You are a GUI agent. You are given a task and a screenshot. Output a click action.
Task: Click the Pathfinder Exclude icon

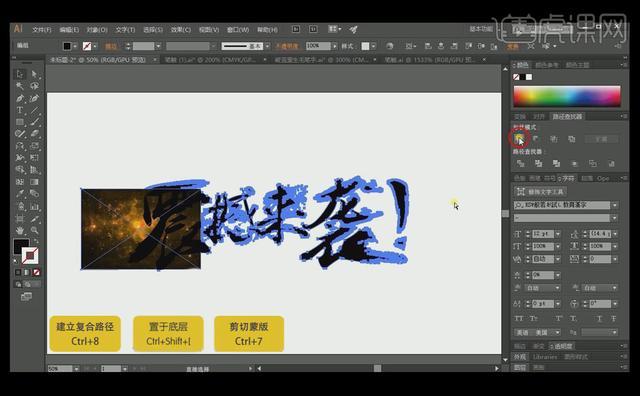click(572, 139)
